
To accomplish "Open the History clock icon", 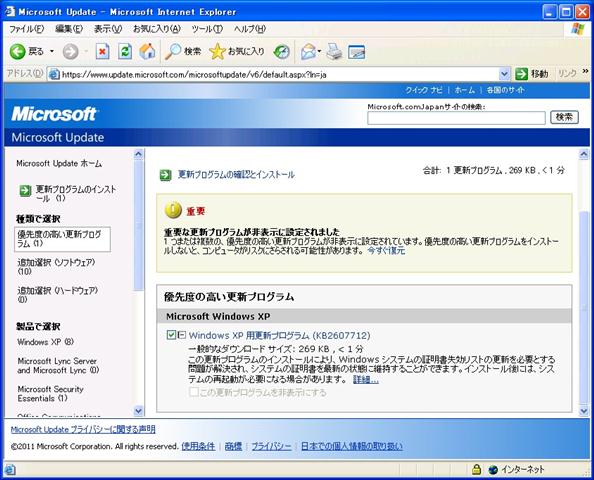I will click(282, 52).
